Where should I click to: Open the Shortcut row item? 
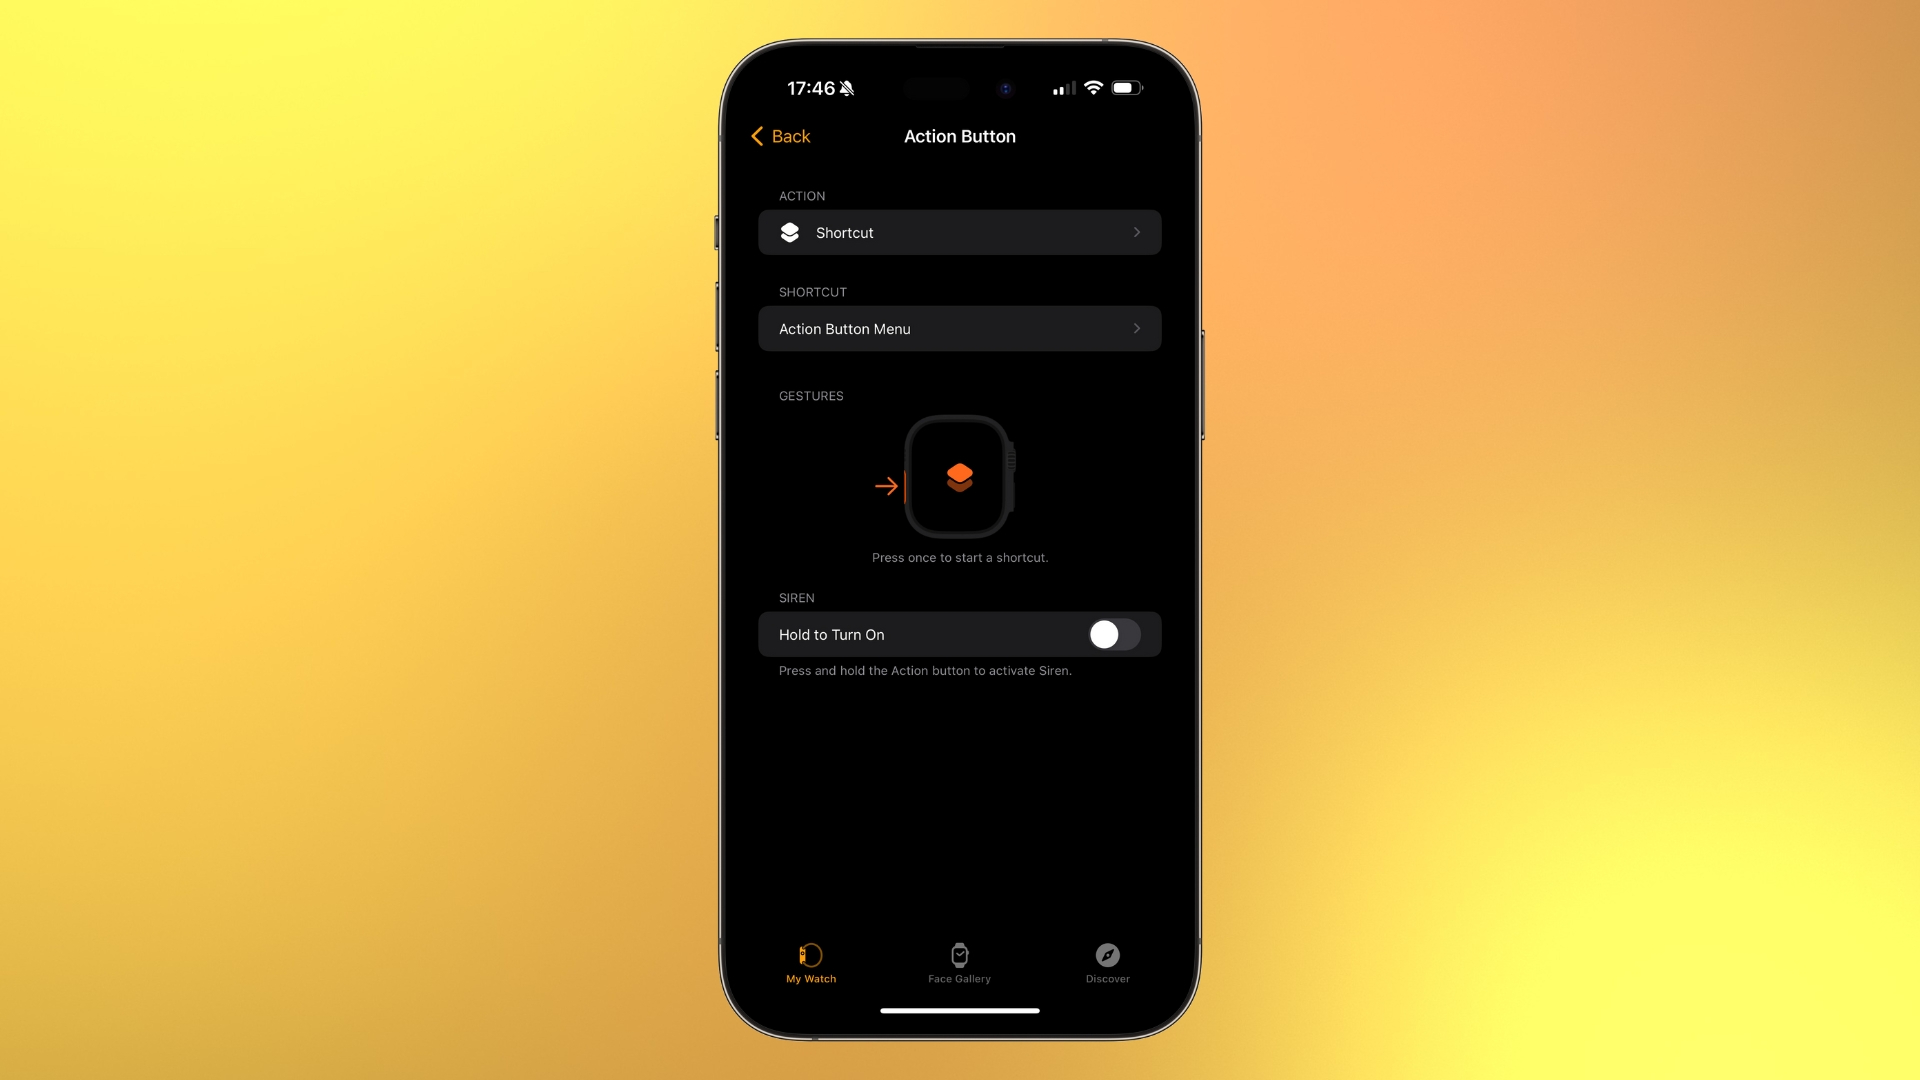point(960,232)
